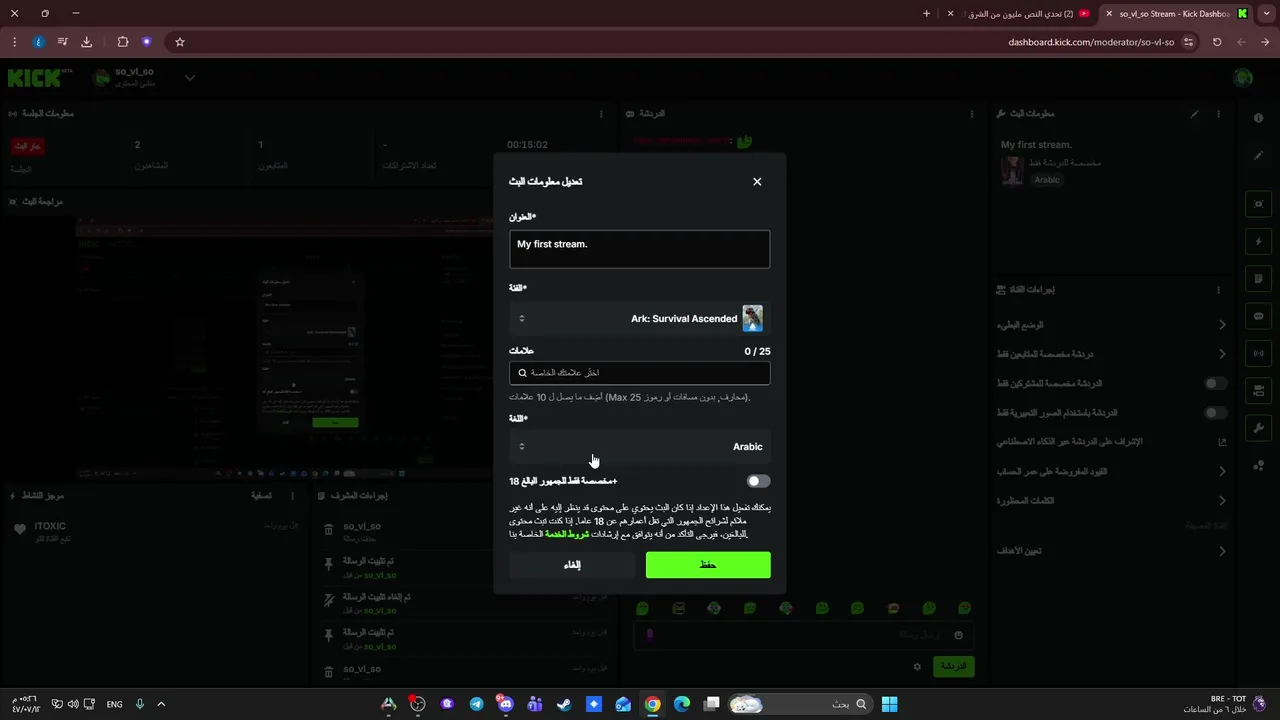The width and height of the screenshot is (1280, 720).
Task: Click the stream title input field
Action: (x=640, y=249)
